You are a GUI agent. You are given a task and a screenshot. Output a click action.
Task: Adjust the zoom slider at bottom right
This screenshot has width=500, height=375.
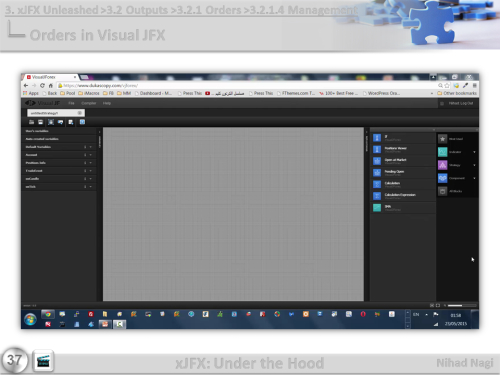[462, 305]
